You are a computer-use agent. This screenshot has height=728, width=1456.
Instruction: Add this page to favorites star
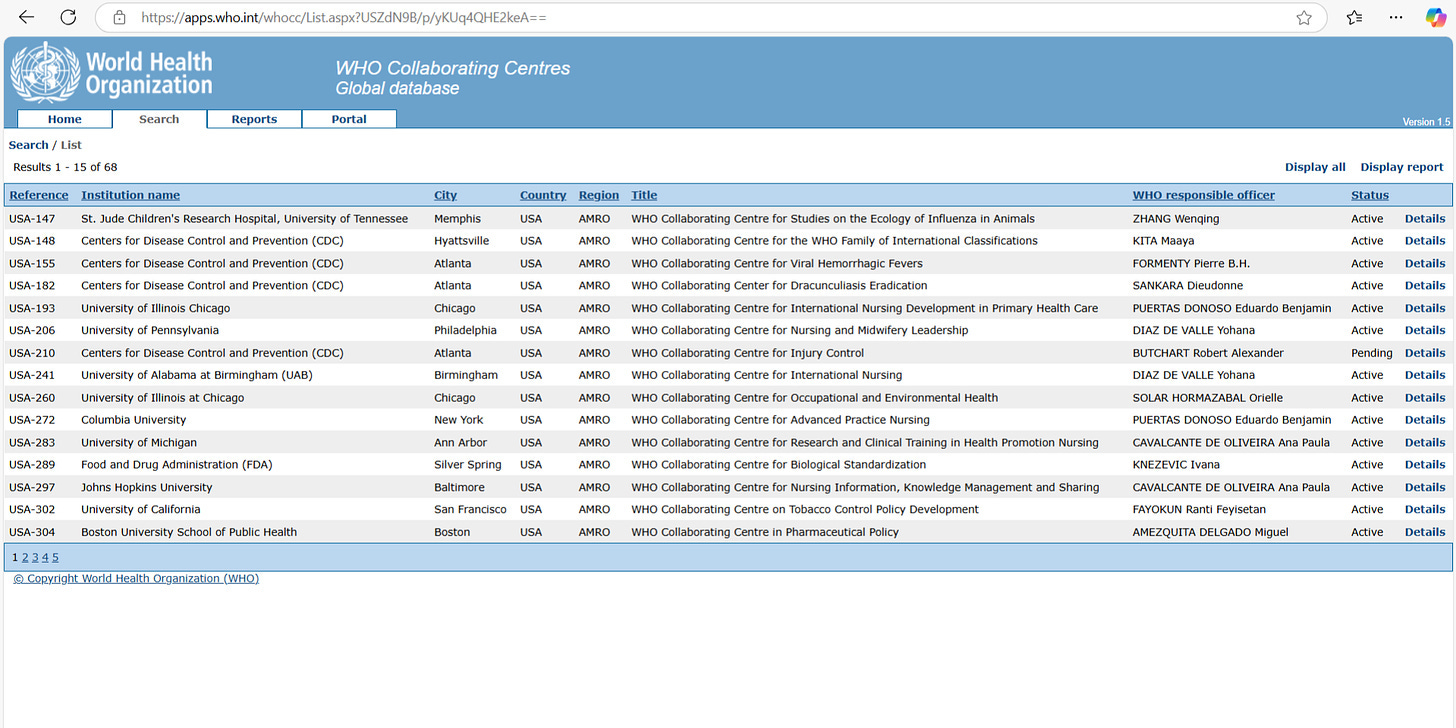1304,18
